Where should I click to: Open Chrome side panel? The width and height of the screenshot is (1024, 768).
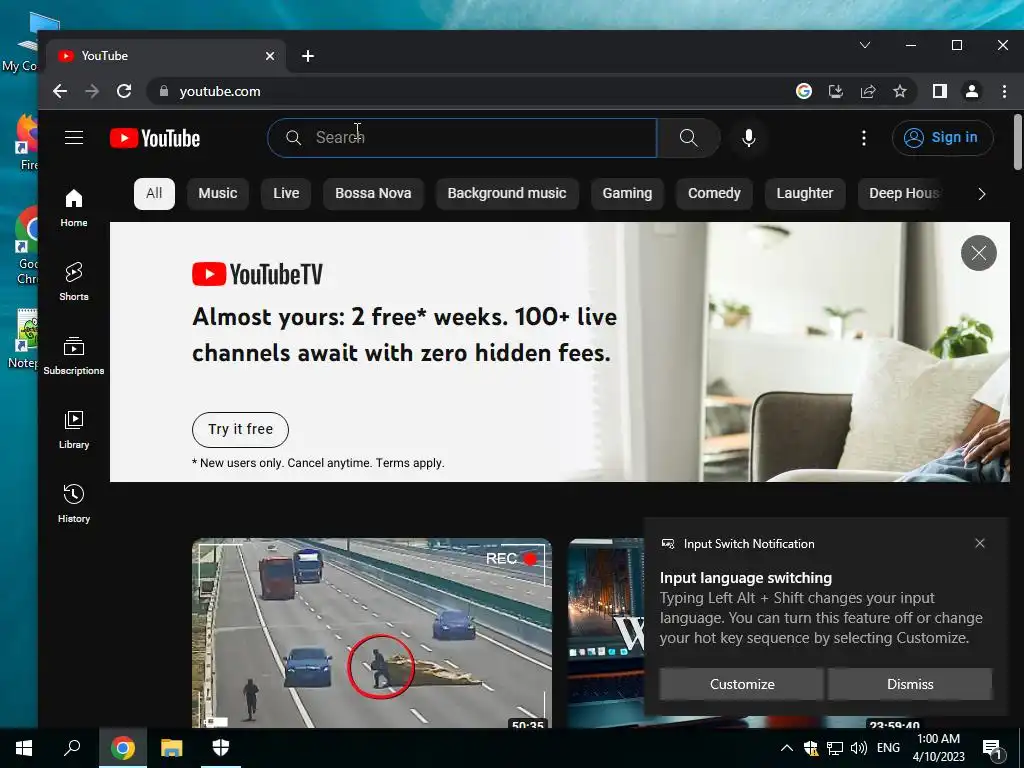point(940,91)
